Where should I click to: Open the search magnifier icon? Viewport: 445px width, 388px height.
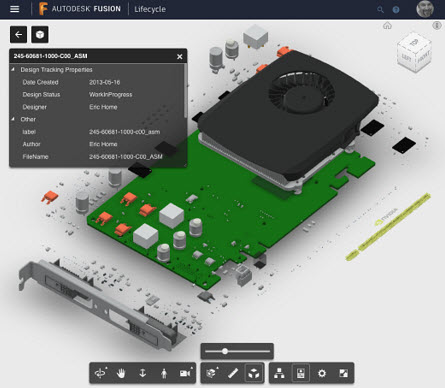380,10
